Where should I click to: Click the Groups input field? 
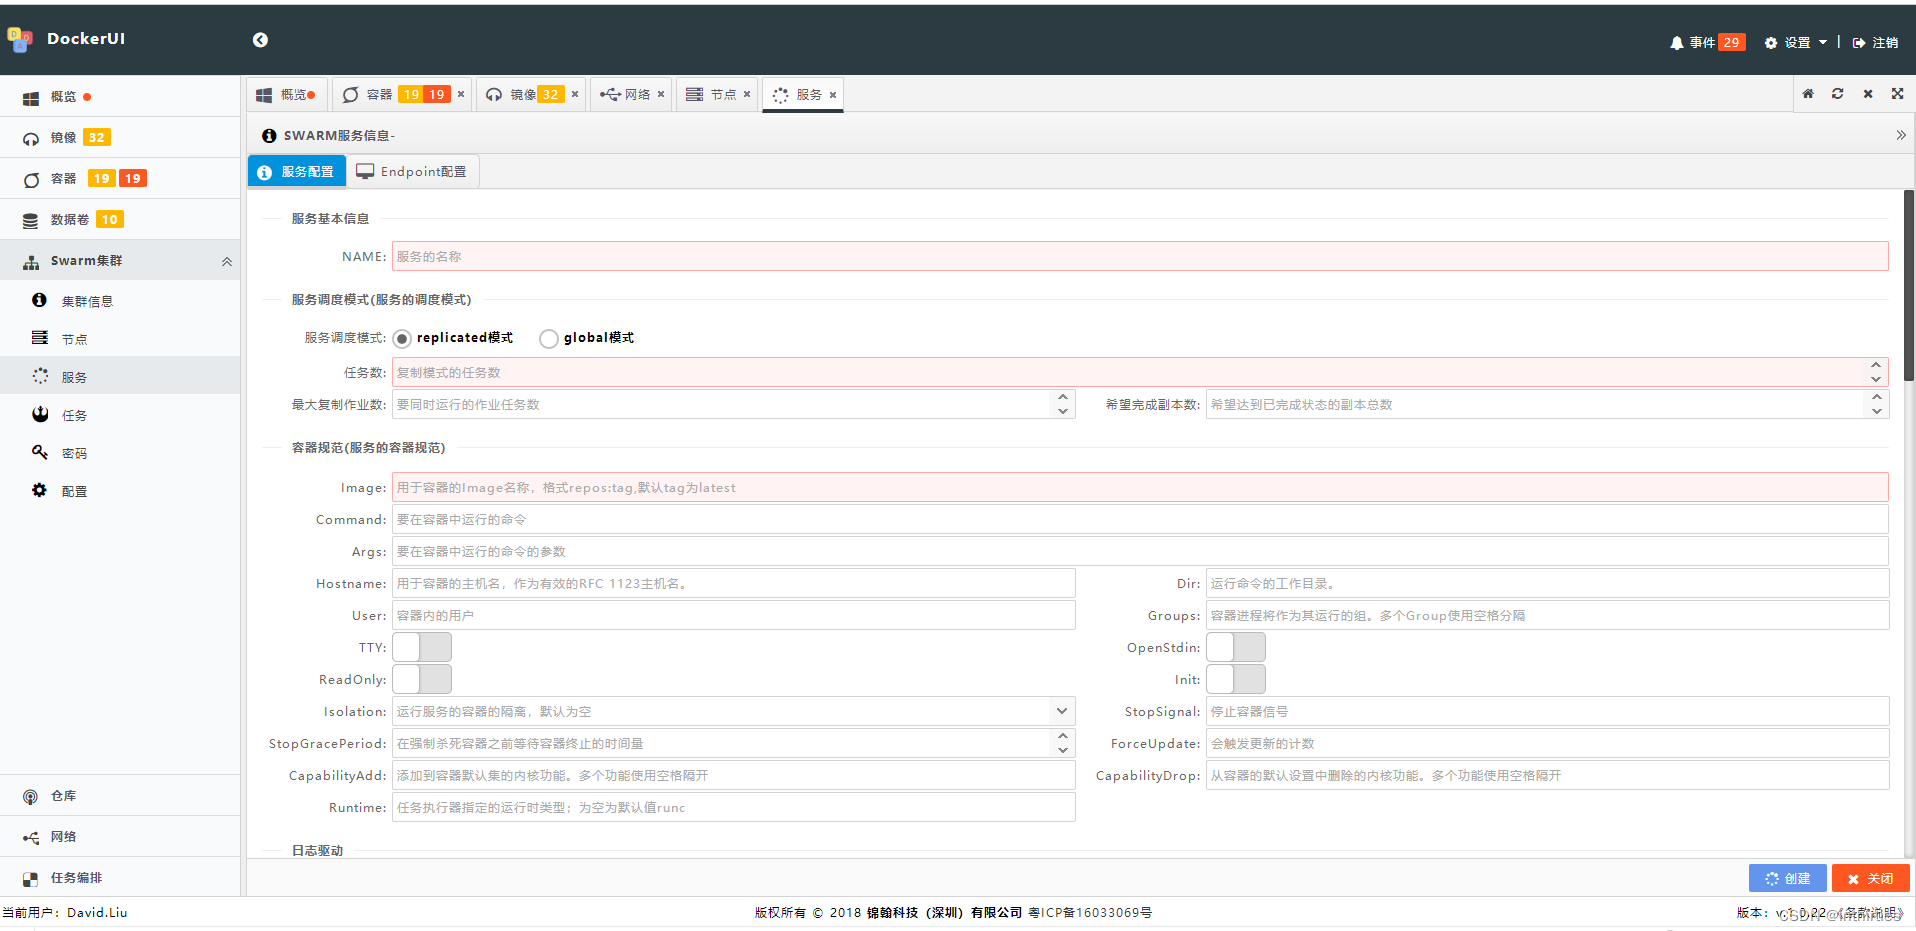[1548, 616]
